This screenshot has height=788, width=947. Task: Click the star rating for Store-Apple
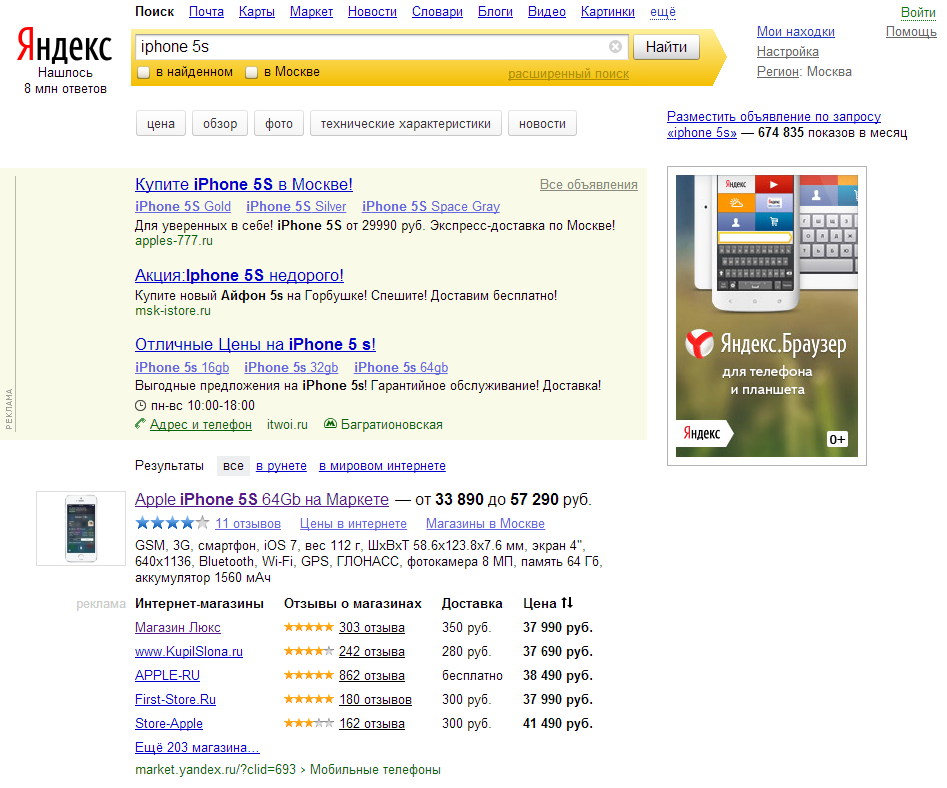tap(309, 723)
